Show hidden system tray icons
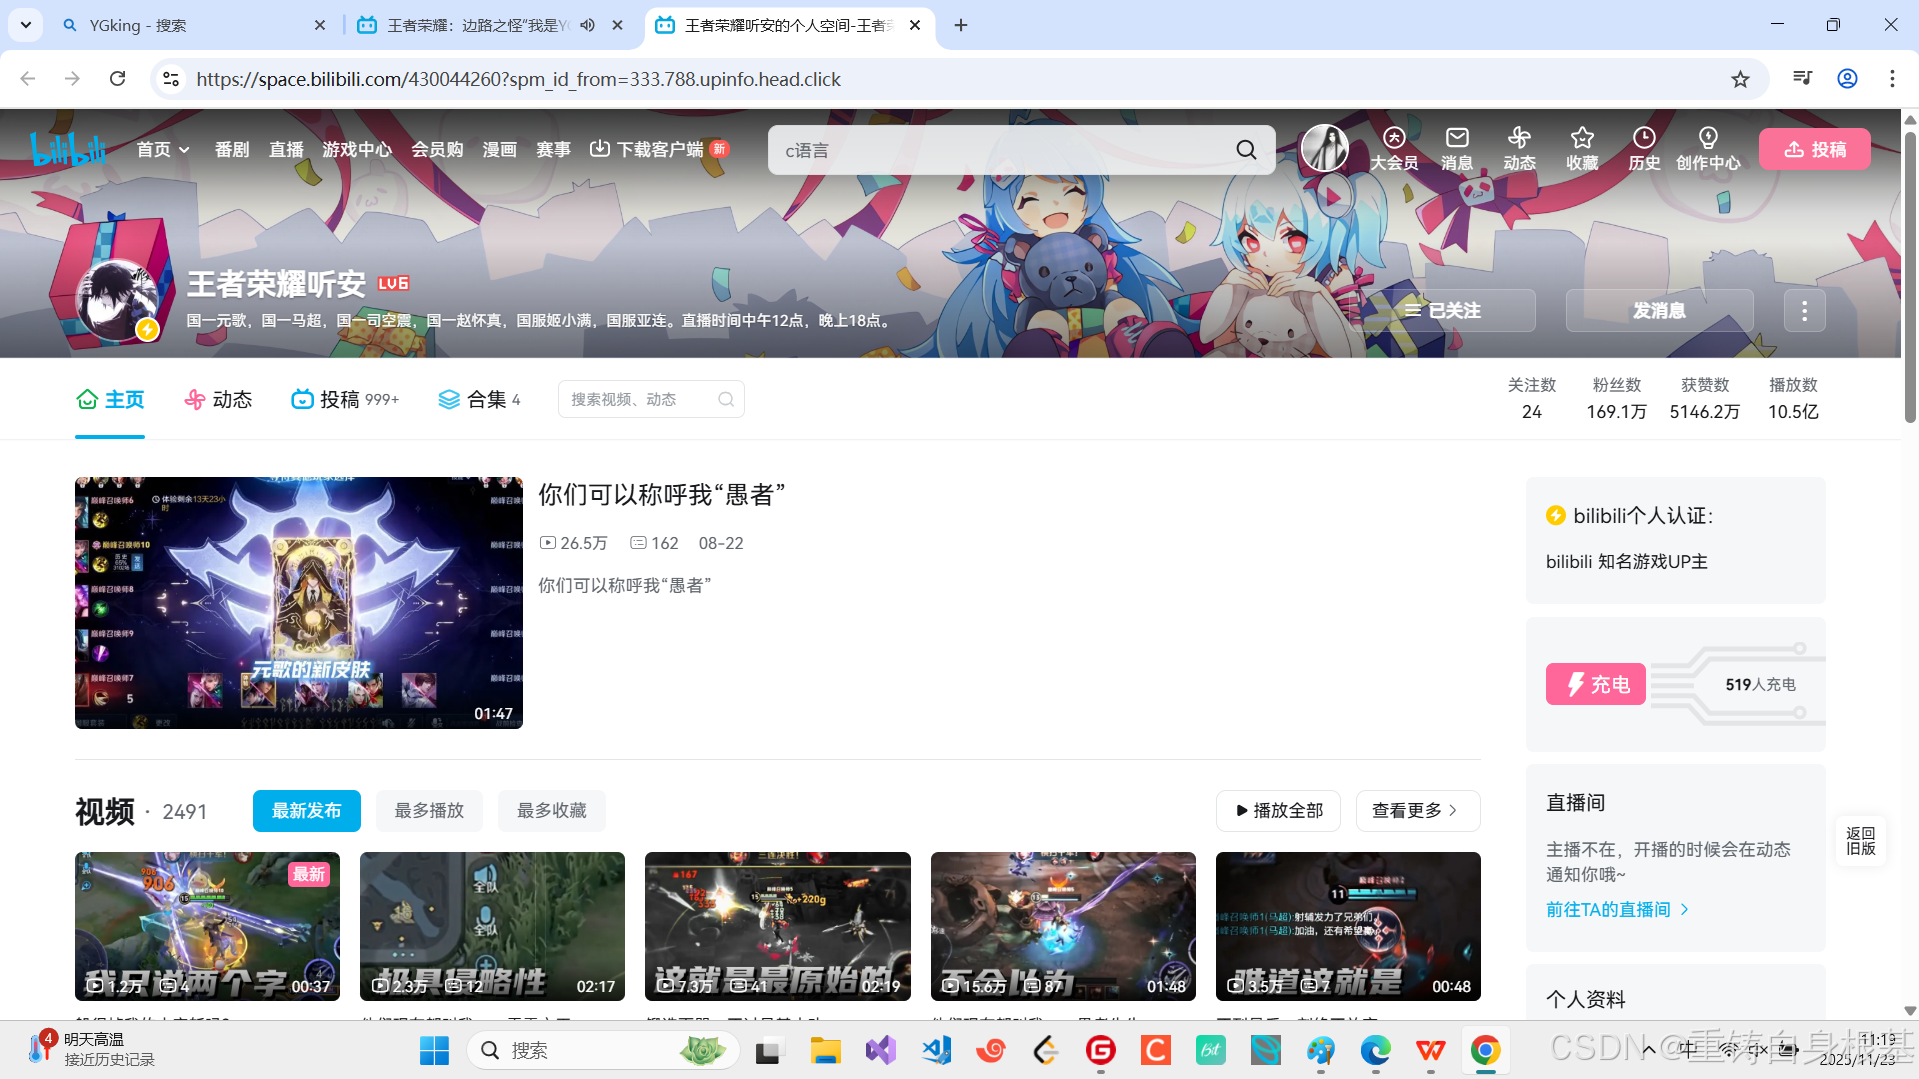The width and height of the screenshot is (1919, 1079). [x=1648, y=1050]
